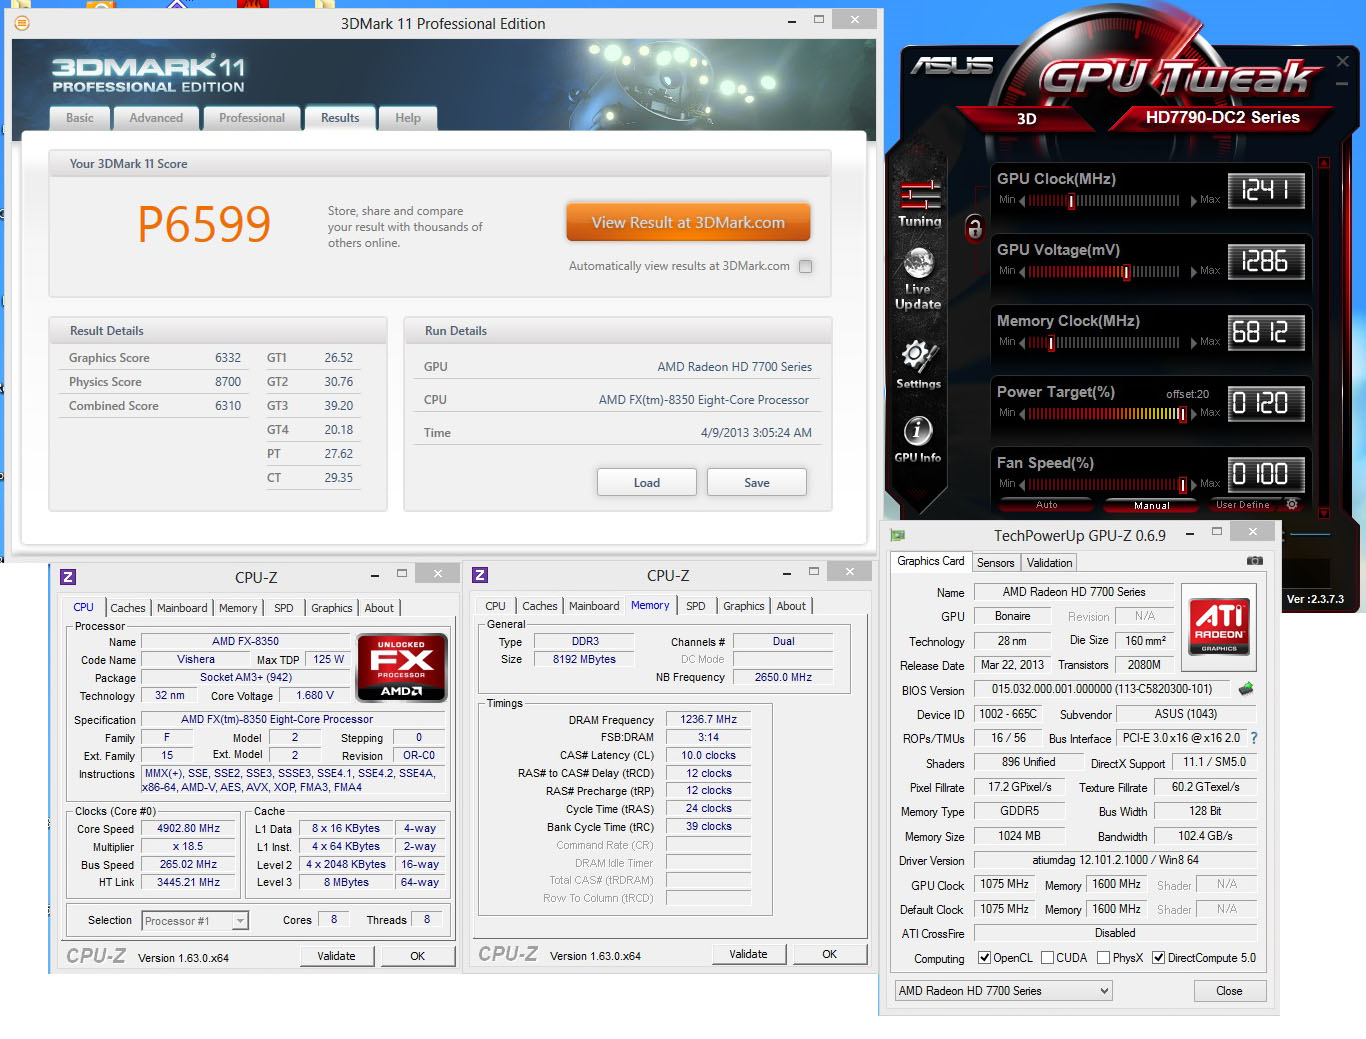Open the Tuning panel in GPU Tweak
The image size is (1366, 1039).
(920, 204)
